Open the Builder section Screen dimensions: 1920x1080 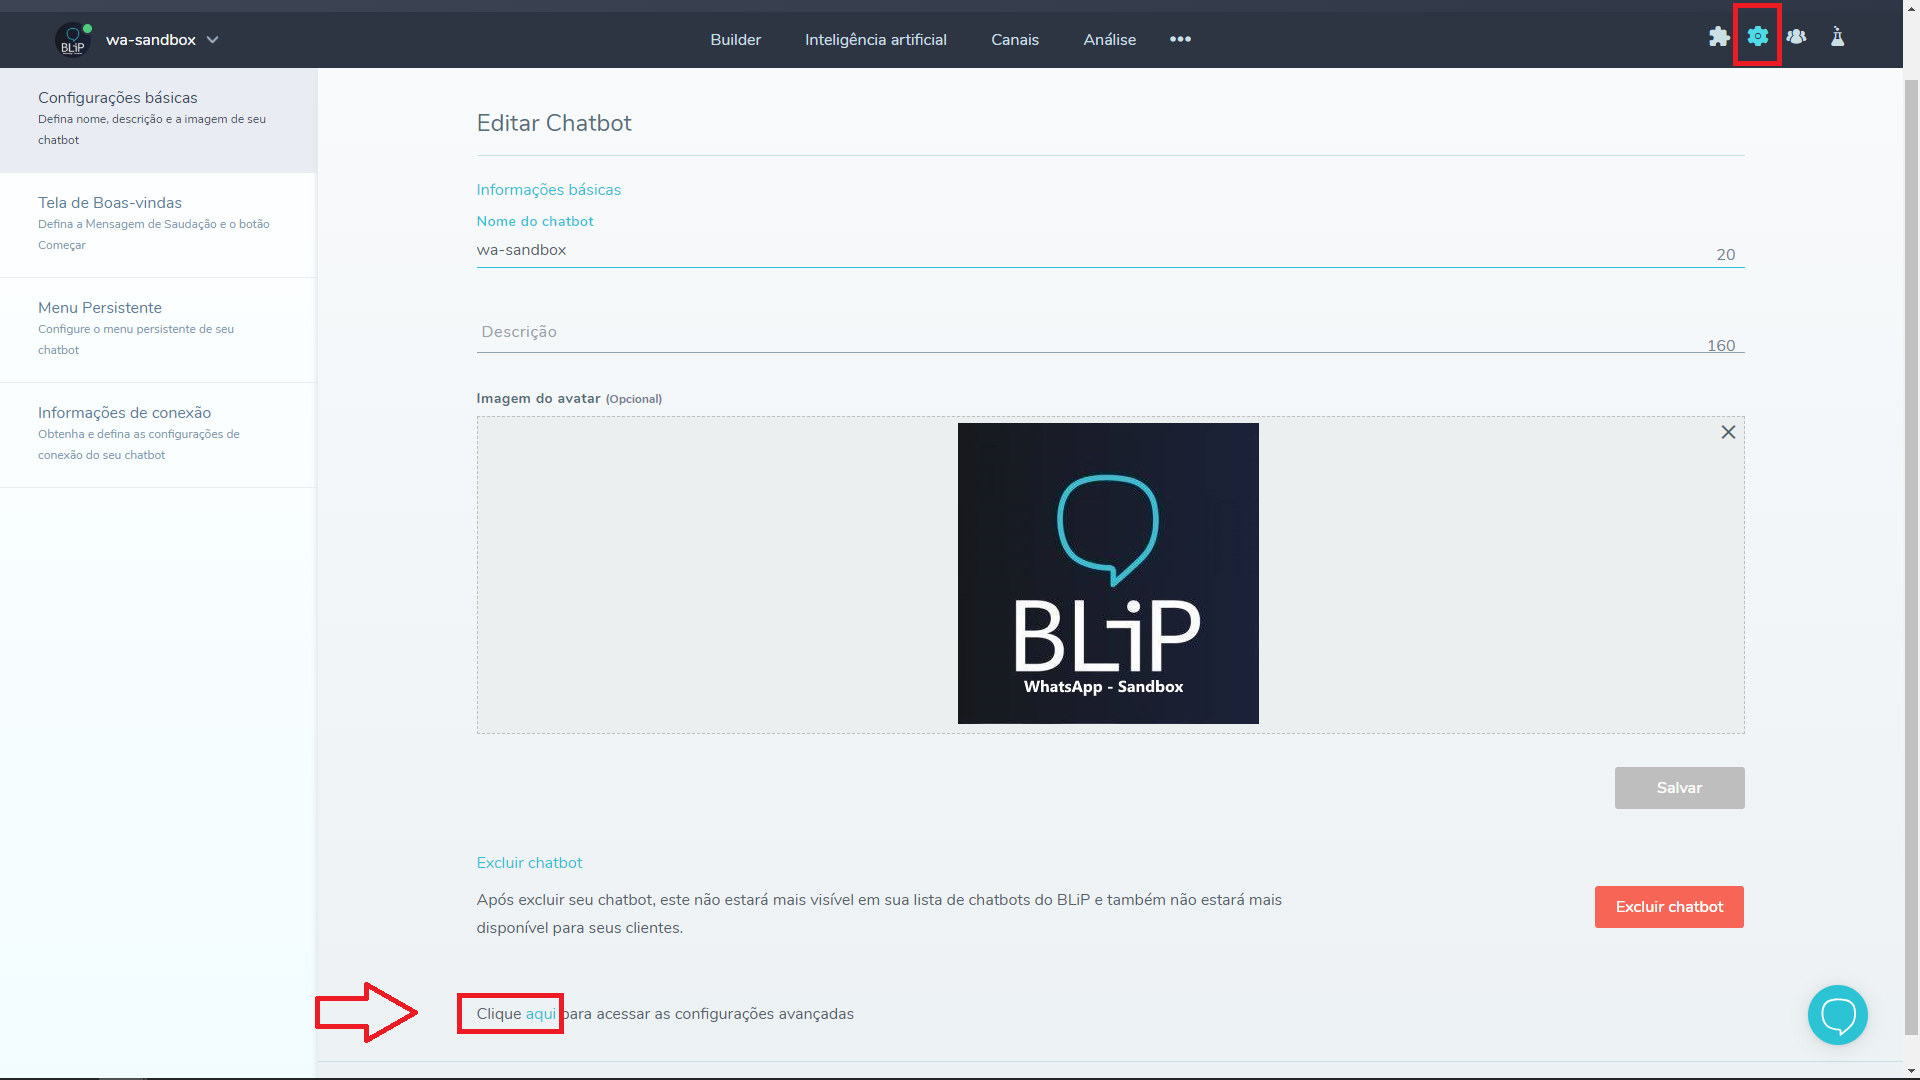pyautogui.click(x=736, y=40)
